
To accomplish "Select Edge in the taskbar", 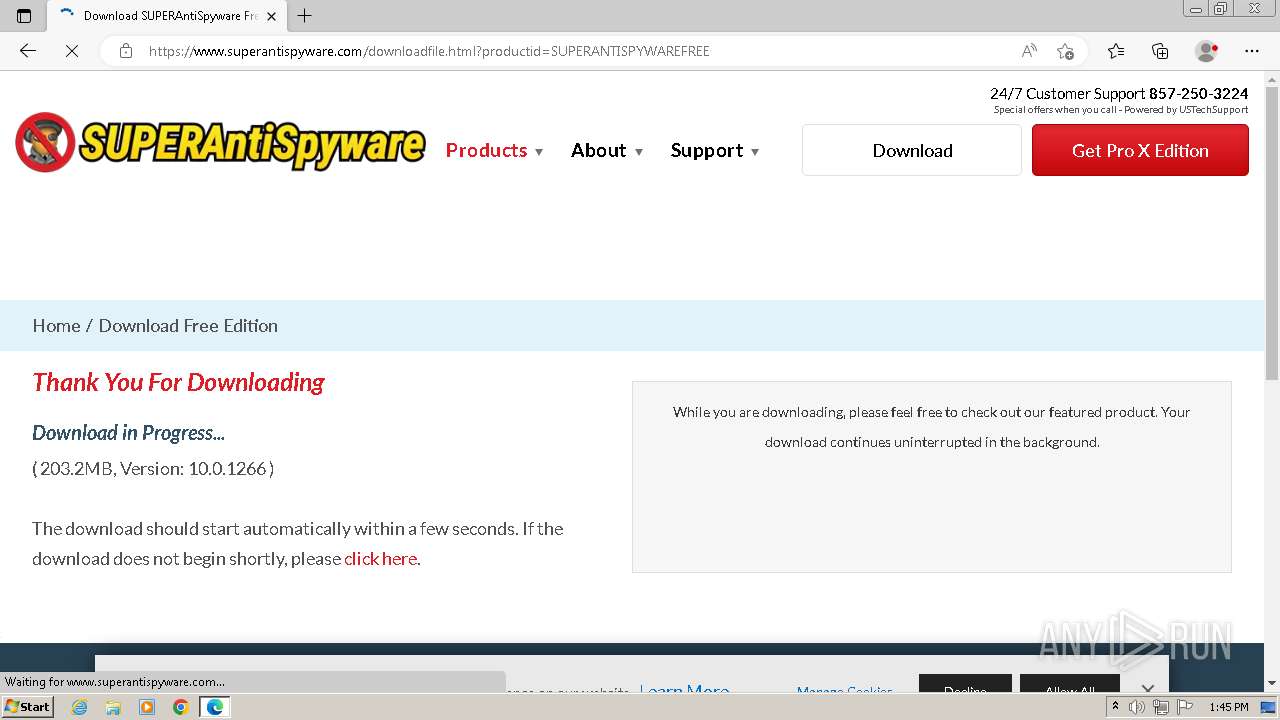I will coord(214,707).
